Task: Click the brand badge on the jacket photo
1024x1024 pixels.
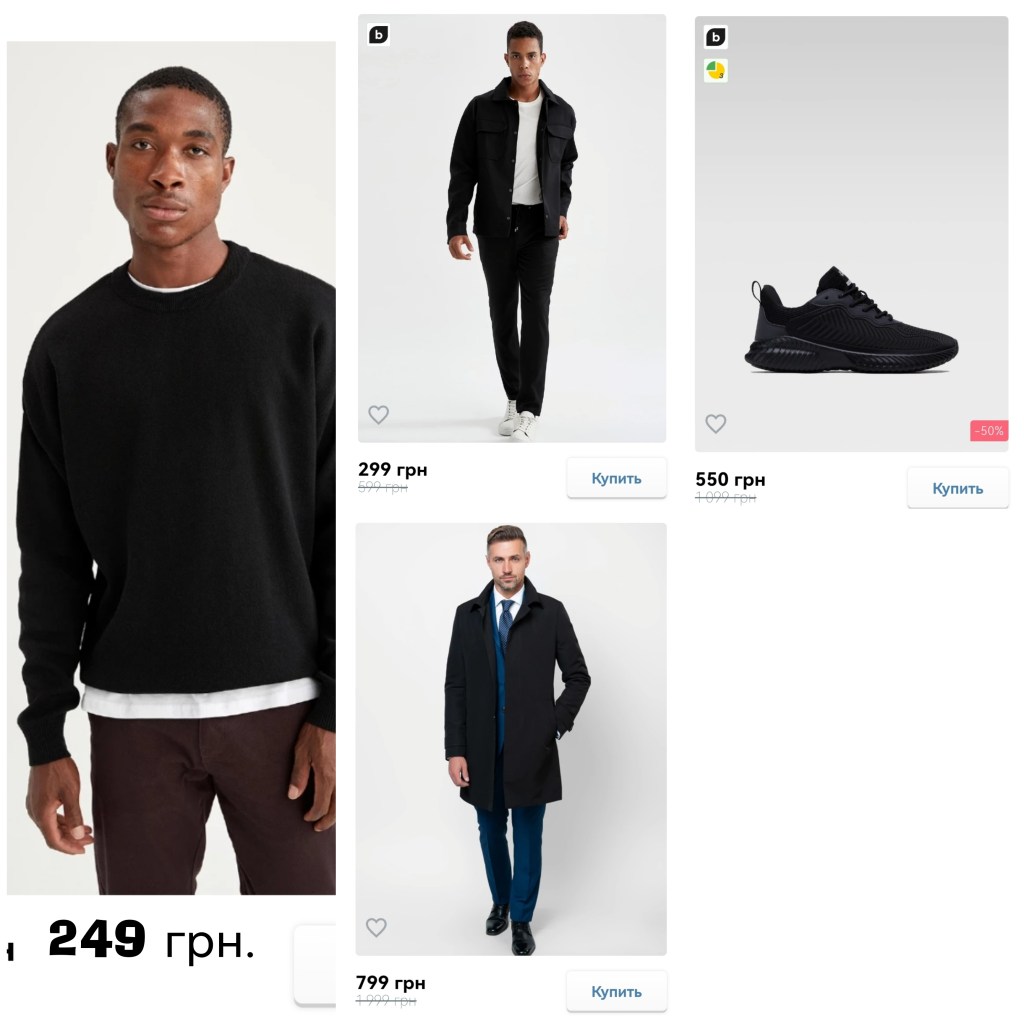Action: tap(379, 35)
